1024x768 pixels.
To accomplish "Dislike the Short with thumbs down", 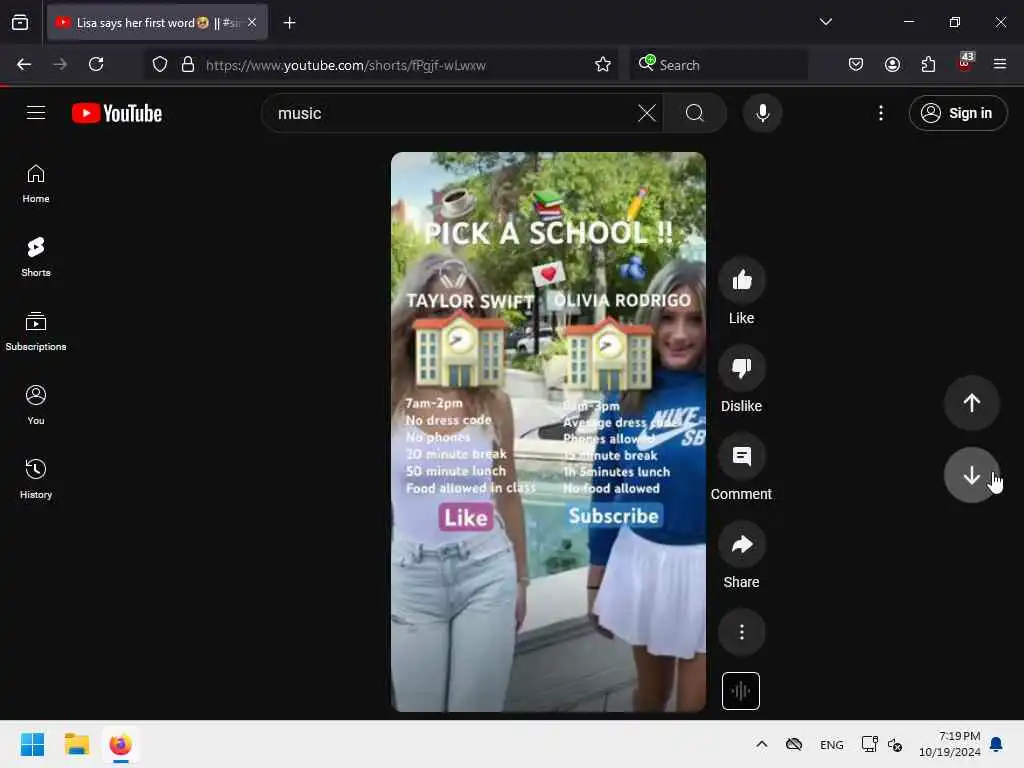I will (741, 368).
